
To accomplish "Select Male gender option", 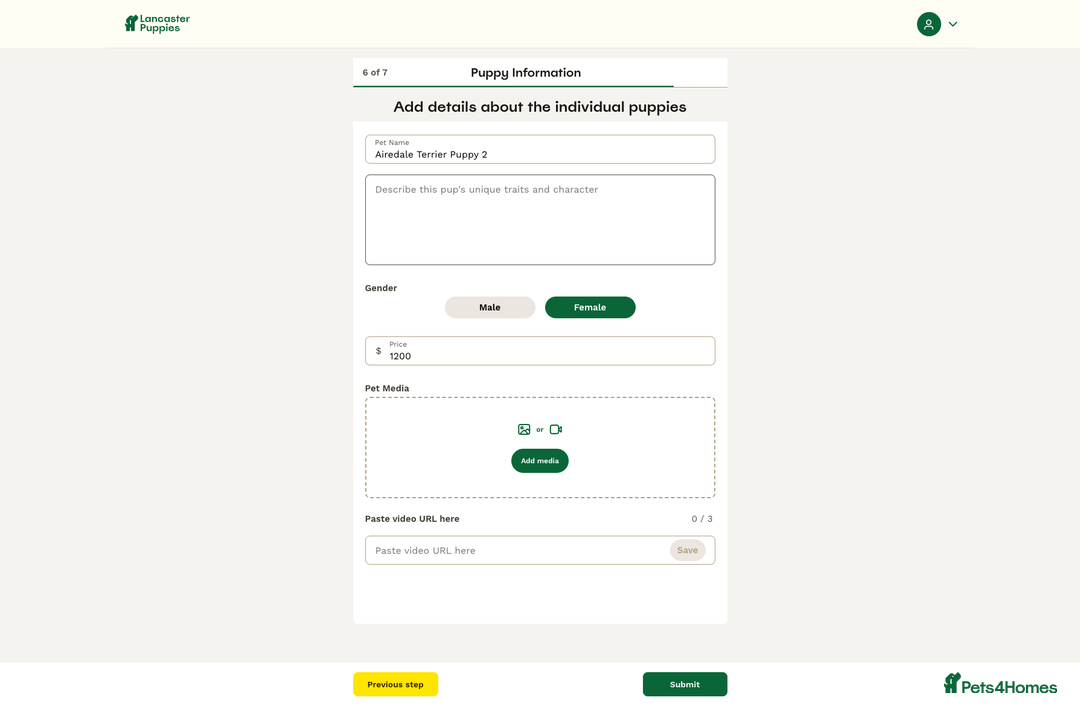I will [490, 308].
